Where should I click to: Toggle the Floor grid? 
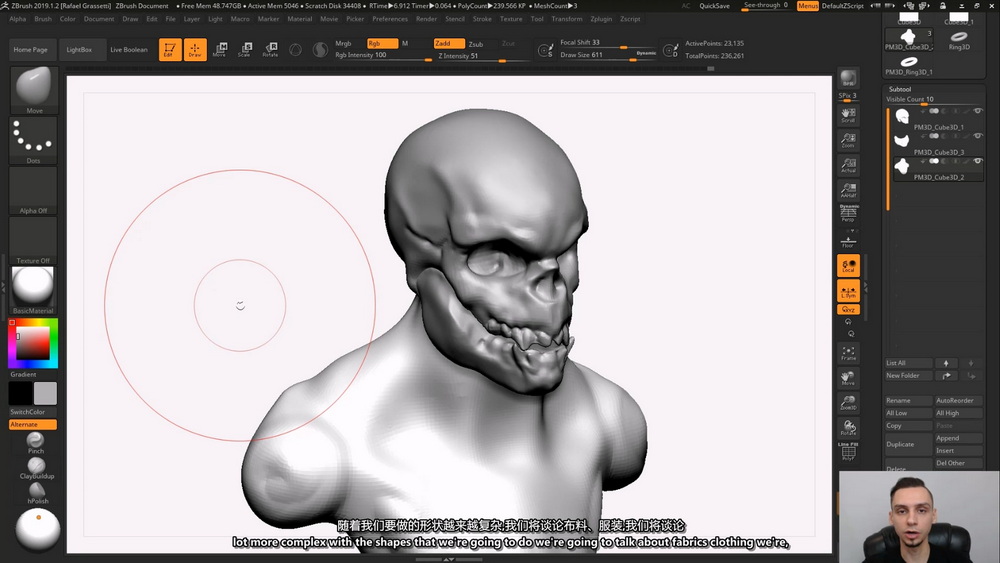click(x=848, y=241)
